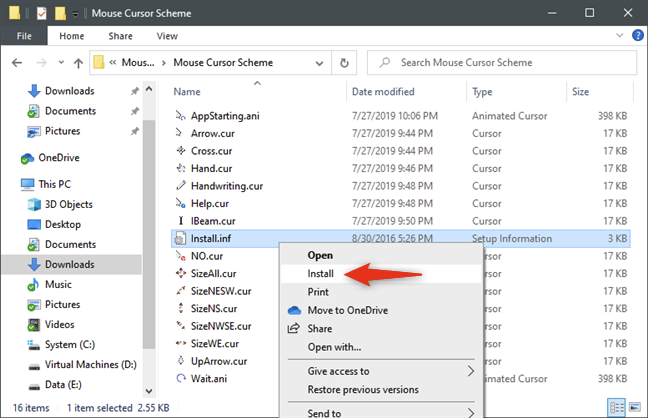Click the Properties quick access icon
648x418 pixels.
coord(42,13)
